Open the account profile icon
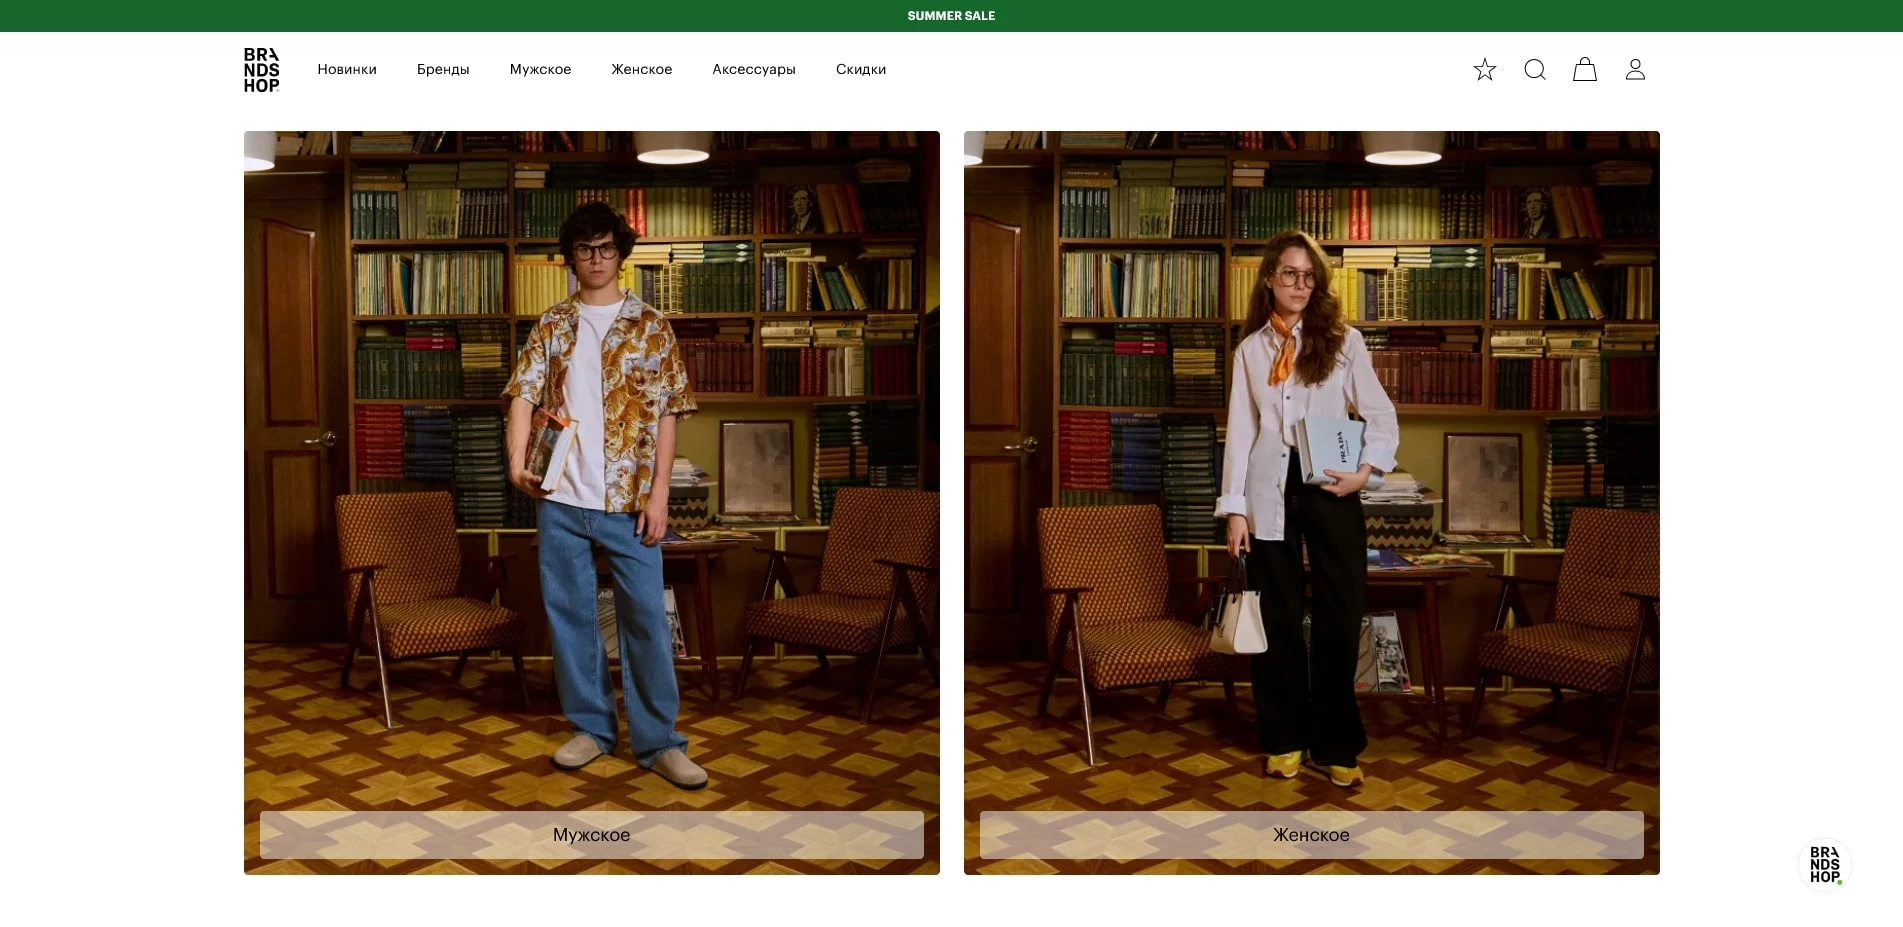The image size is (1903, 927). point(1635,69)
